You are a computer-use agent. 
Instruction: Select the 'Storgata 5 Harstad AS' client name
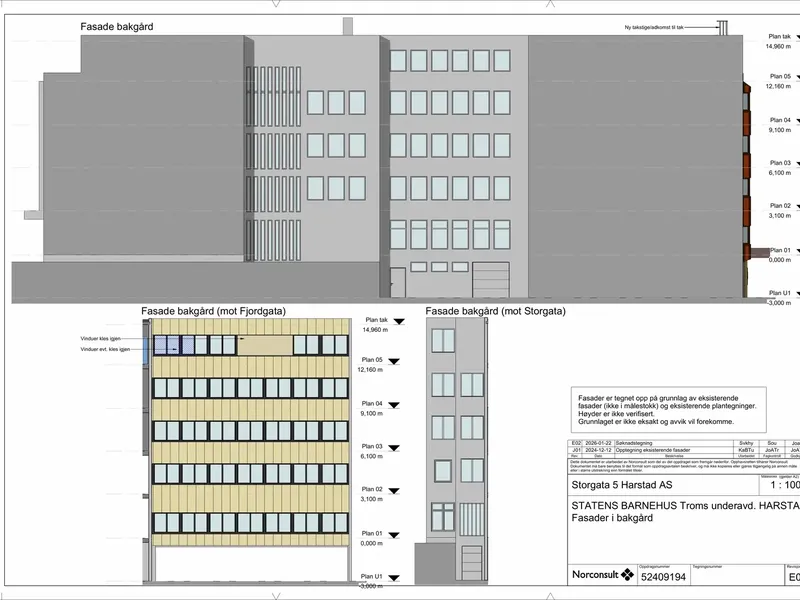coord(621,485)
